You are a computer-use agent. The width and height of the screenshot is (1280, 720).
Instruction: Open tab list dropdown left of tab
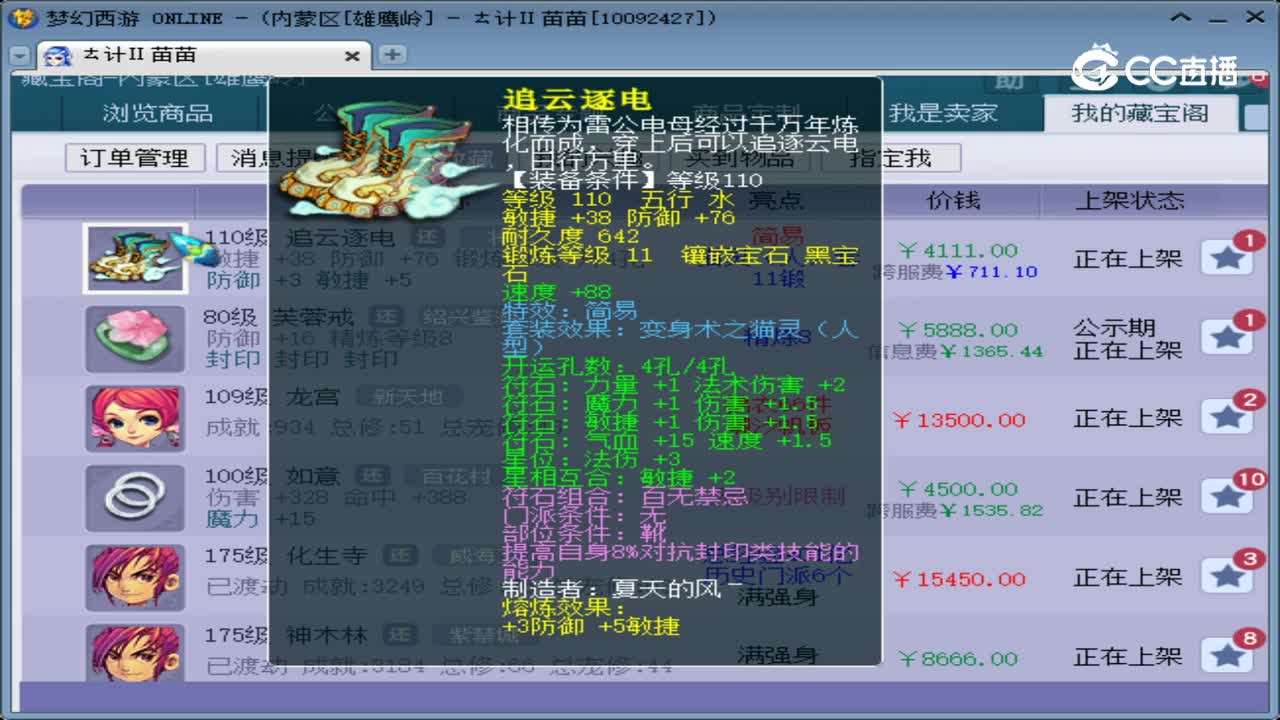[20, 56]
